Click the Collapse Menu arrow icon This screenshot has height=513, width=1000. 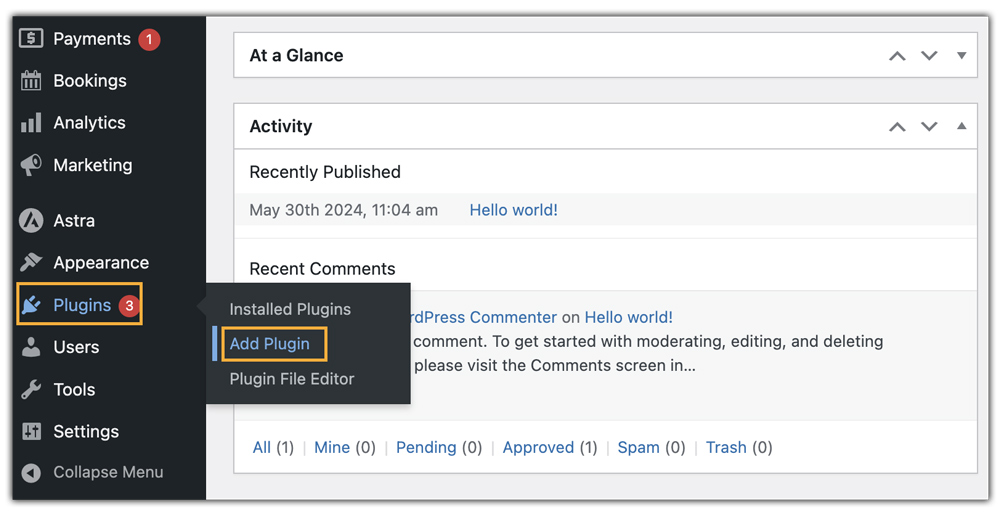click(31, 473)
